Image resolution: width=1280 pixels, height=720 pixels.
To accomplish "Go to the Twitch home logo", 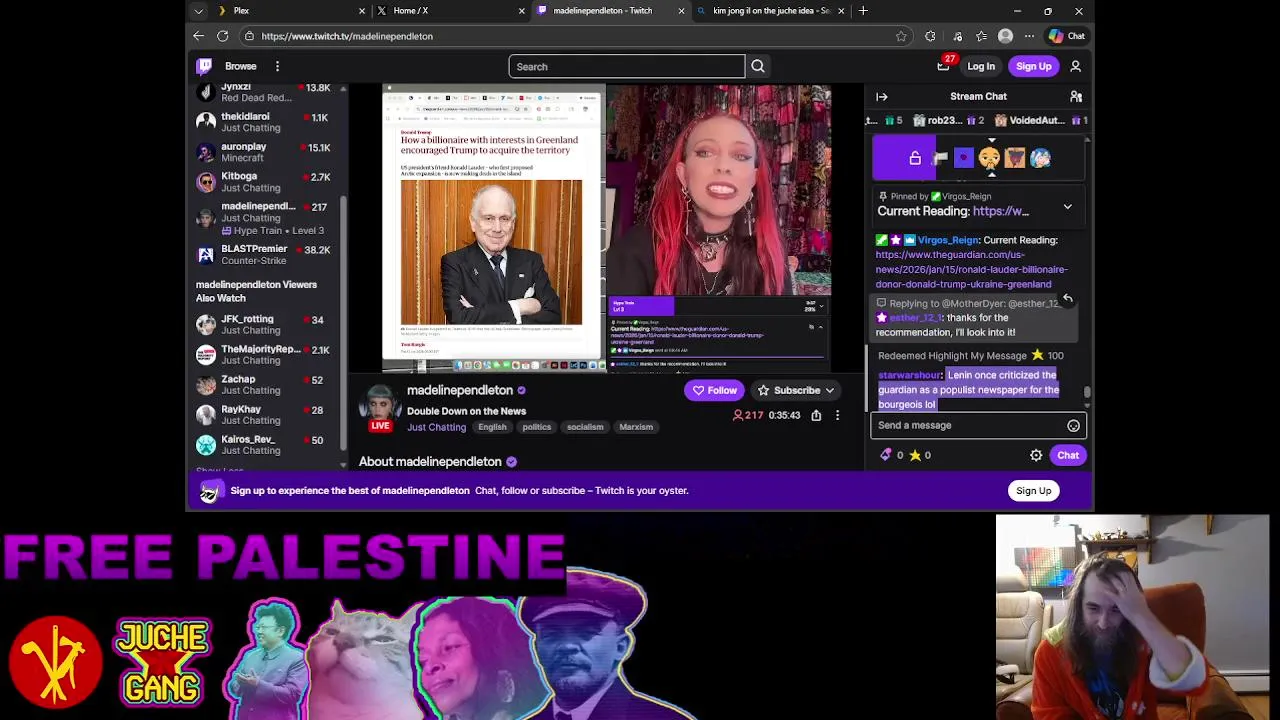I will [x=204, y=66].
